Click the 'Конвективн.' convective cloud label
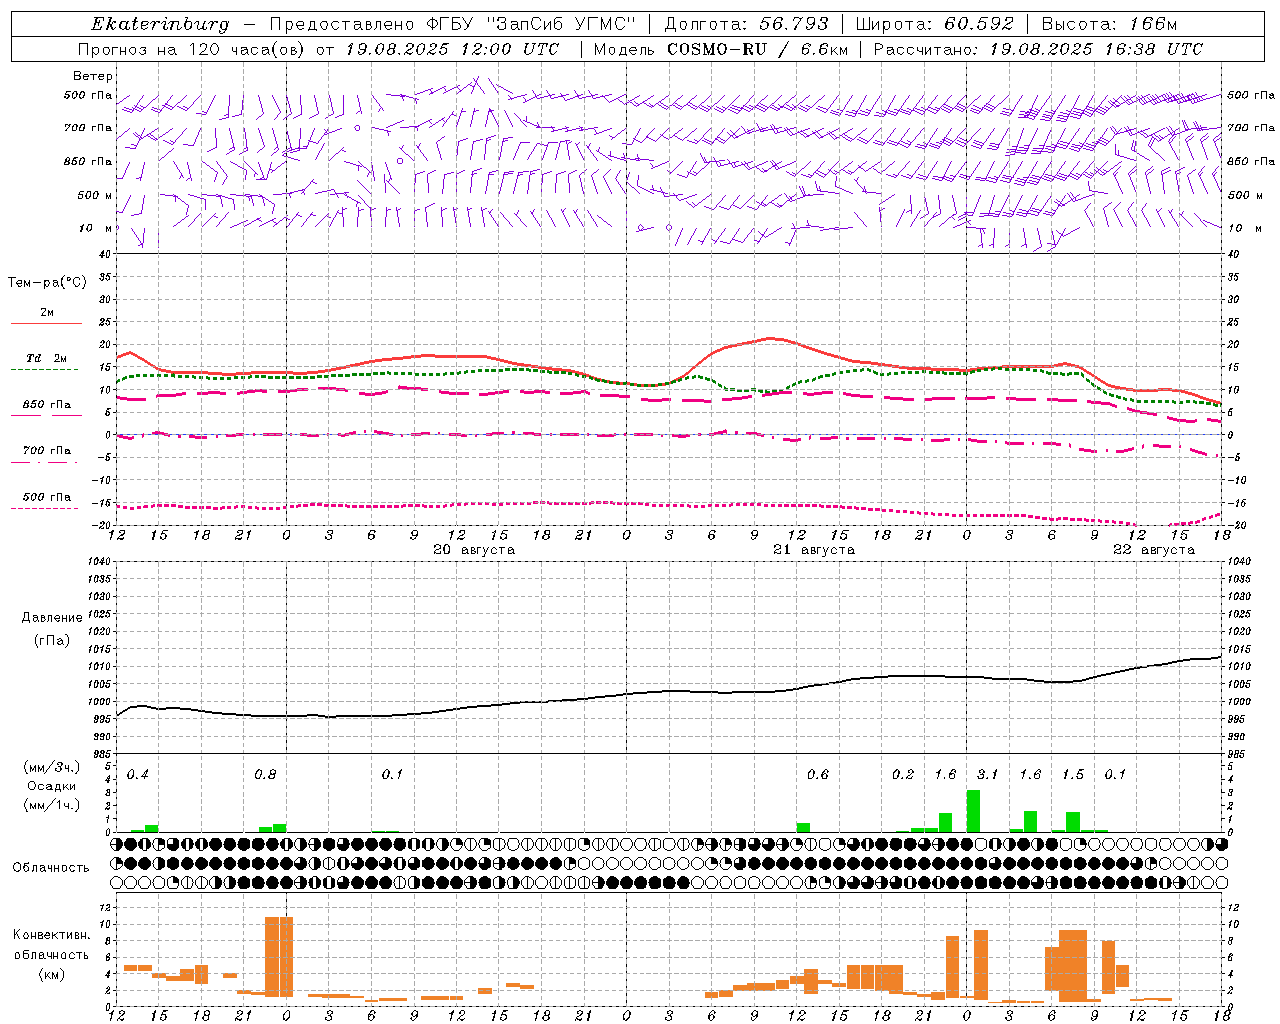The height and width of the screenshot is (1024, 1280). [x=51, y=935]
